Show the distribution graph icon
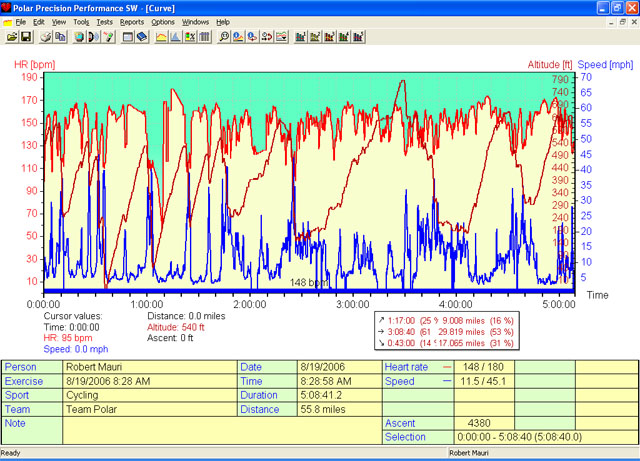This screenshot has width=640, height=461. pyautogui.click(x=176, y=37)
